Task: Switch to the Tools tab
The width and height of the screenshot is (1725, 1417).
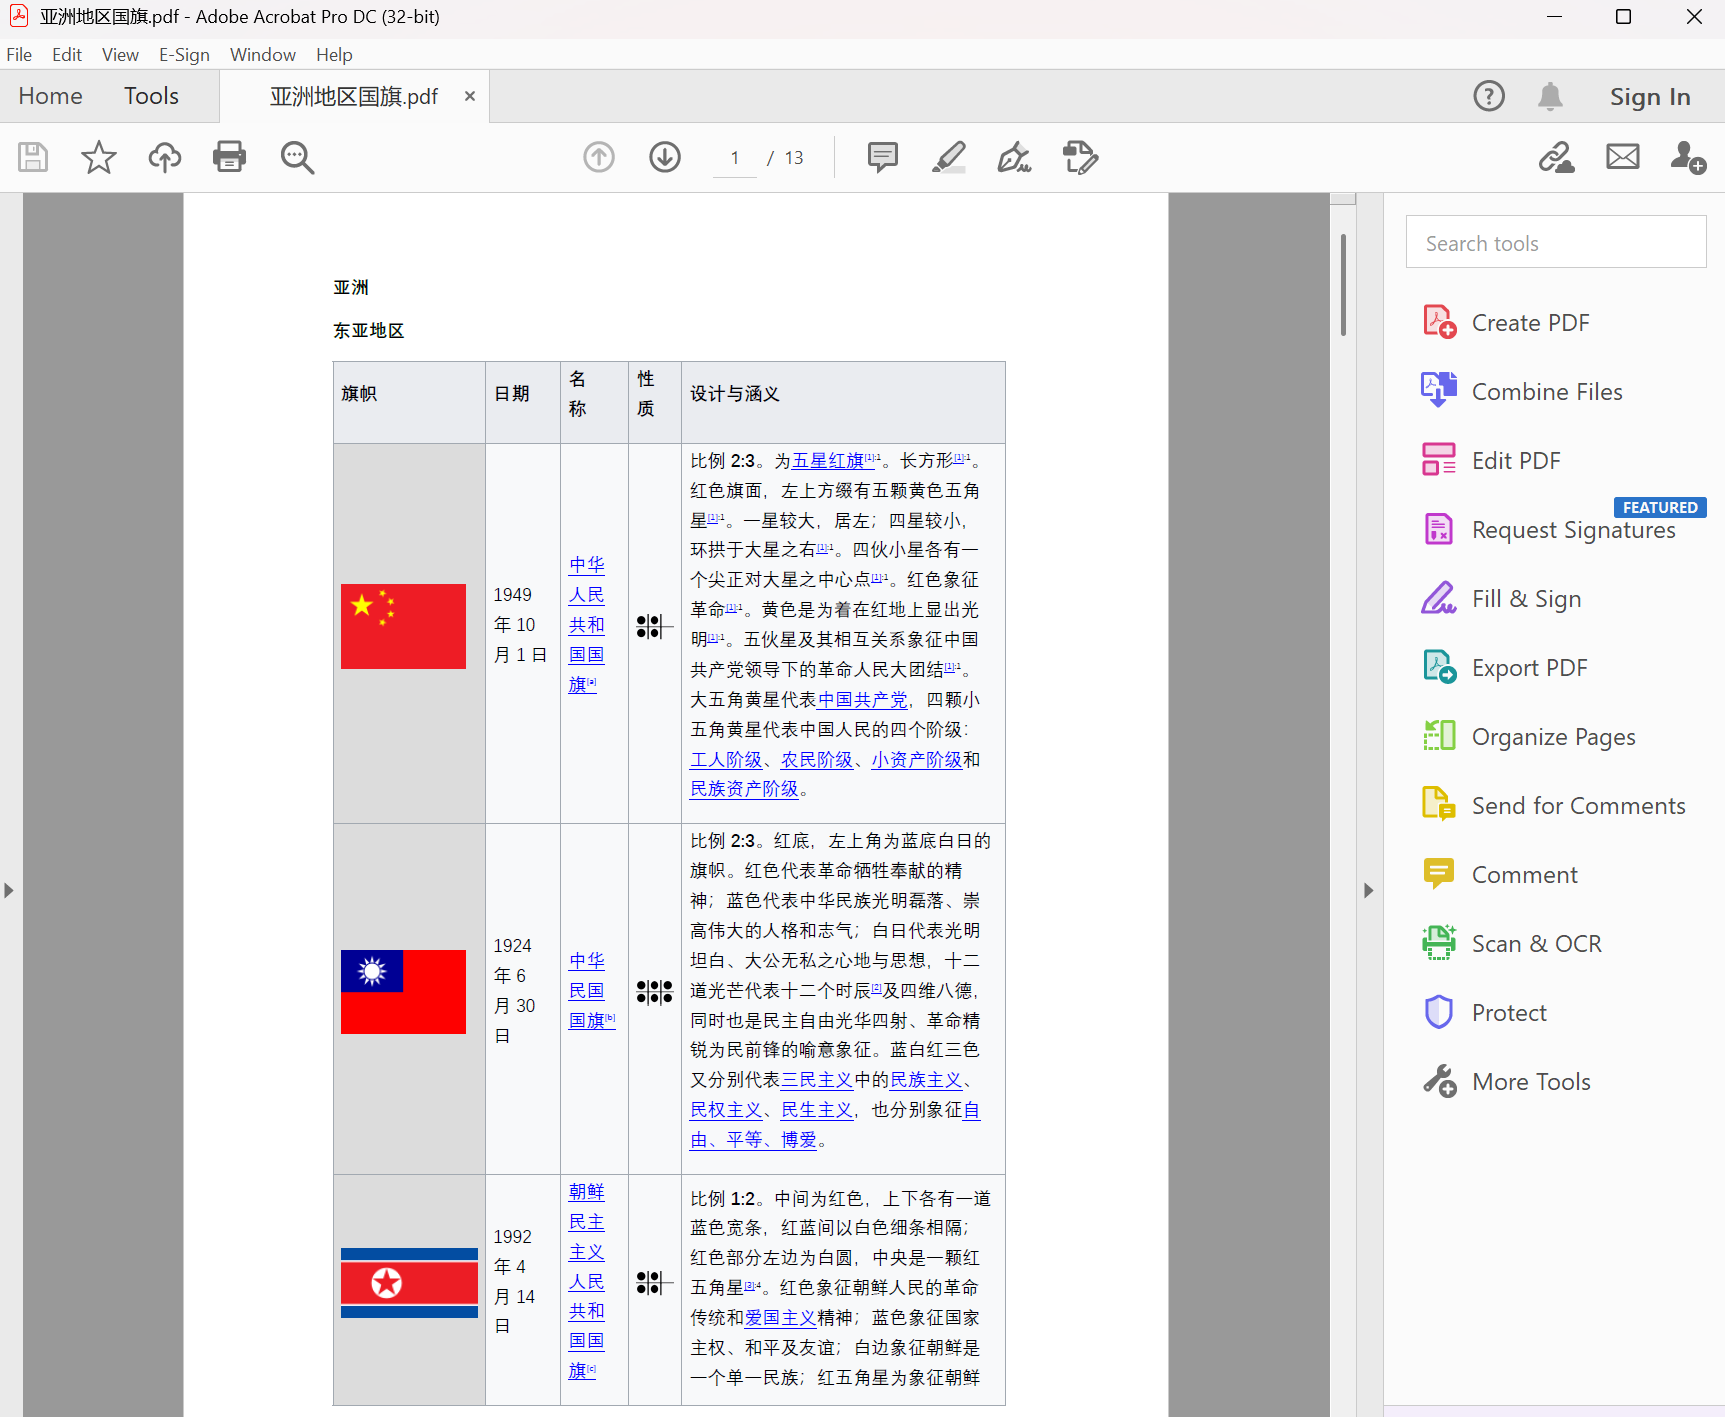Action: click(x=151, y=96)
